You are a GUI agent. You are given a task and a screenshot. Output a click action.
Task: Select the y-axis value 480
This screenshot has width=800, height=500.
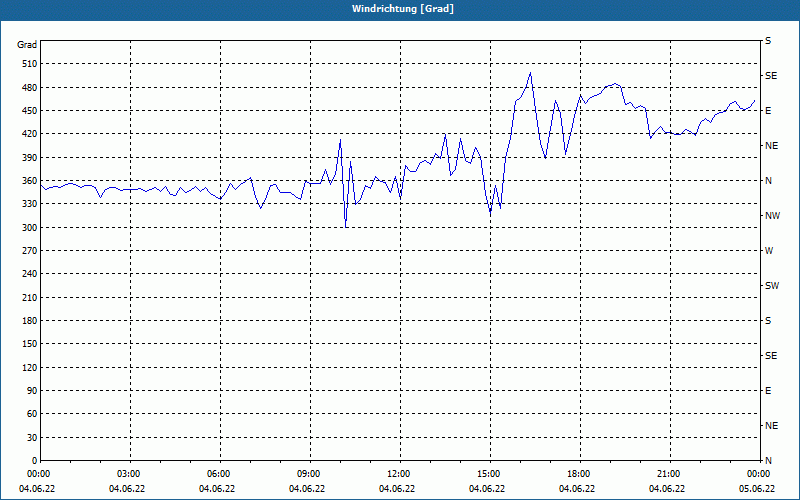pyautogui.click(x=30, y=88)
